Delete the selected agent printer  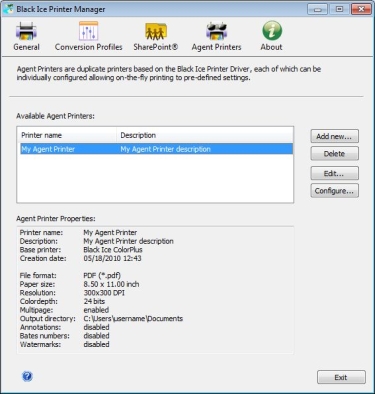(x=334, y=154)
